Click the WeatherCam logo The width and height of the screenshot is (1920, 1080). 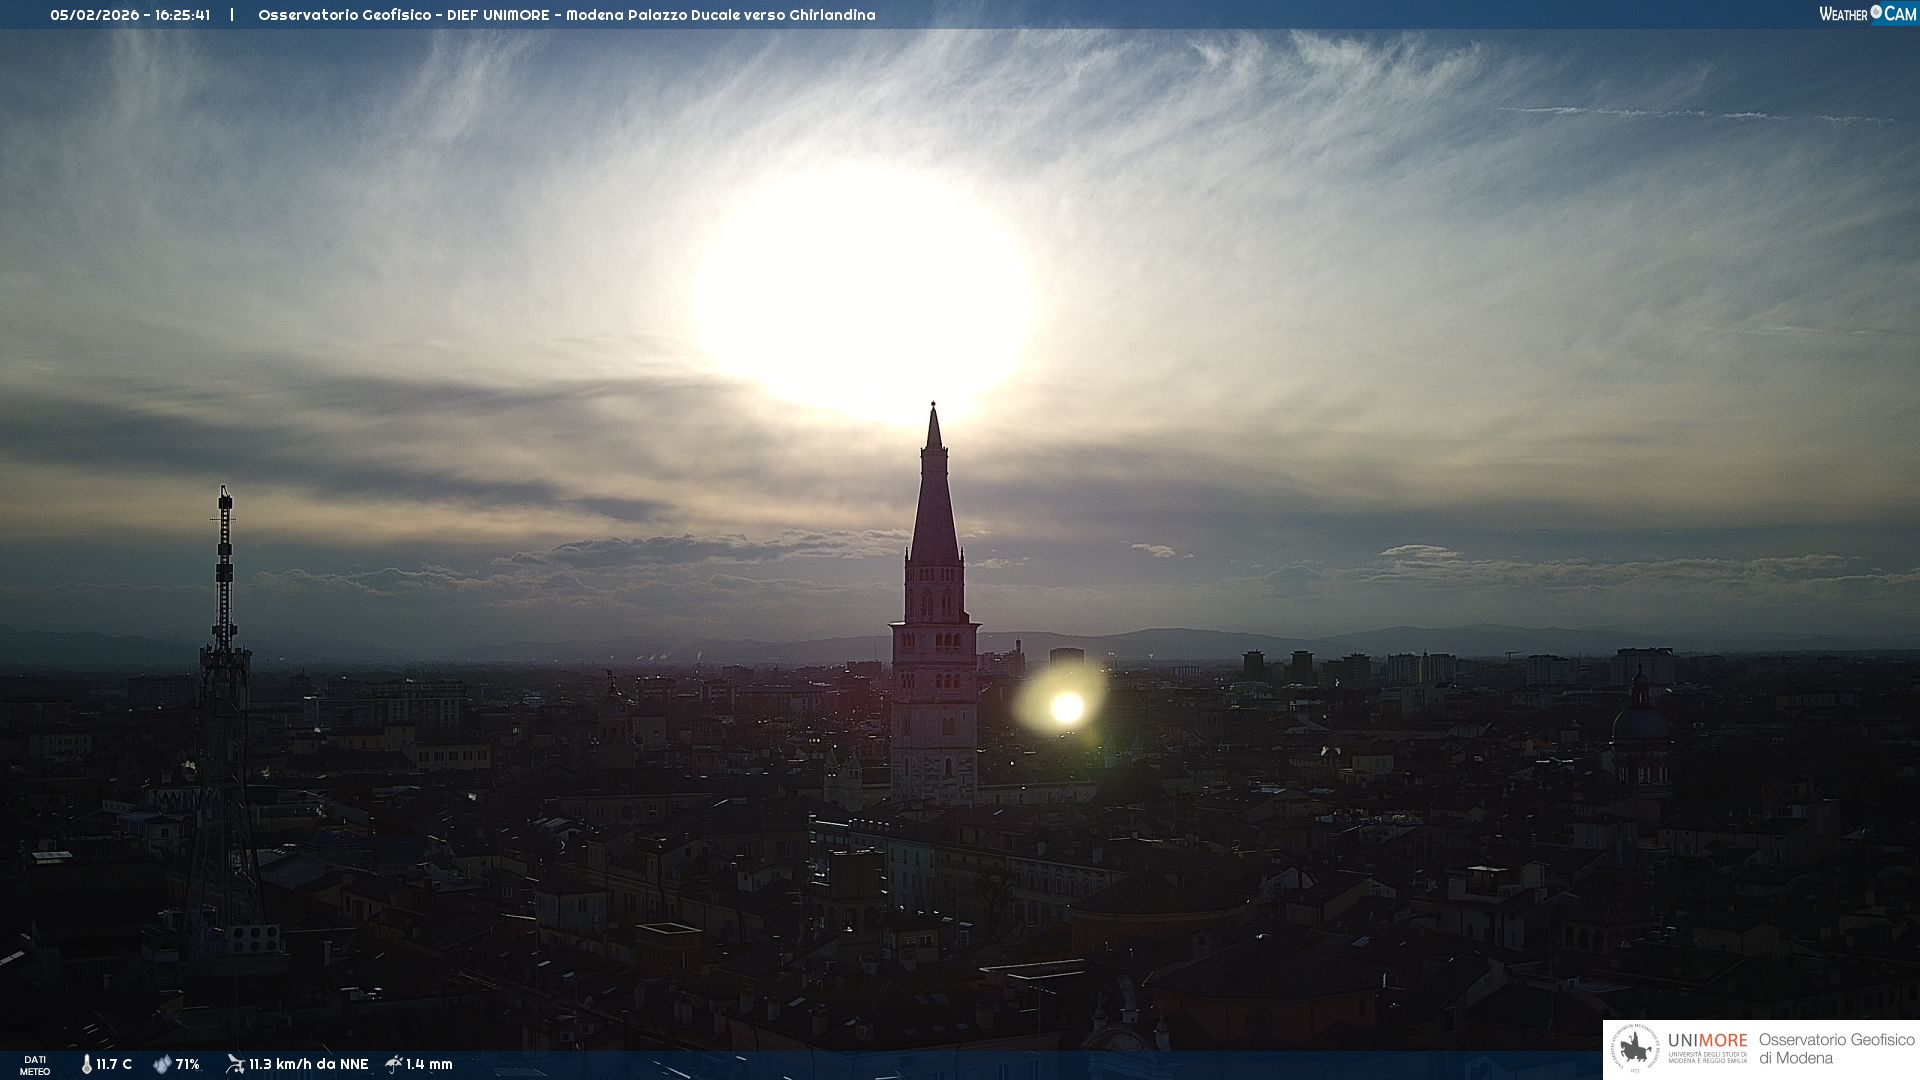point(1867,14)
